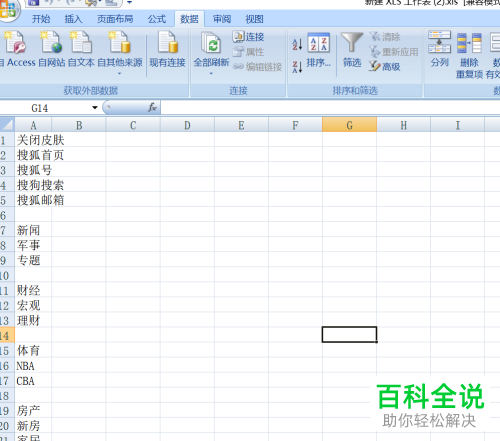Open the Name Box dropdown arrow
This screenshot has width=500, height=441.
tap(95, 108)
